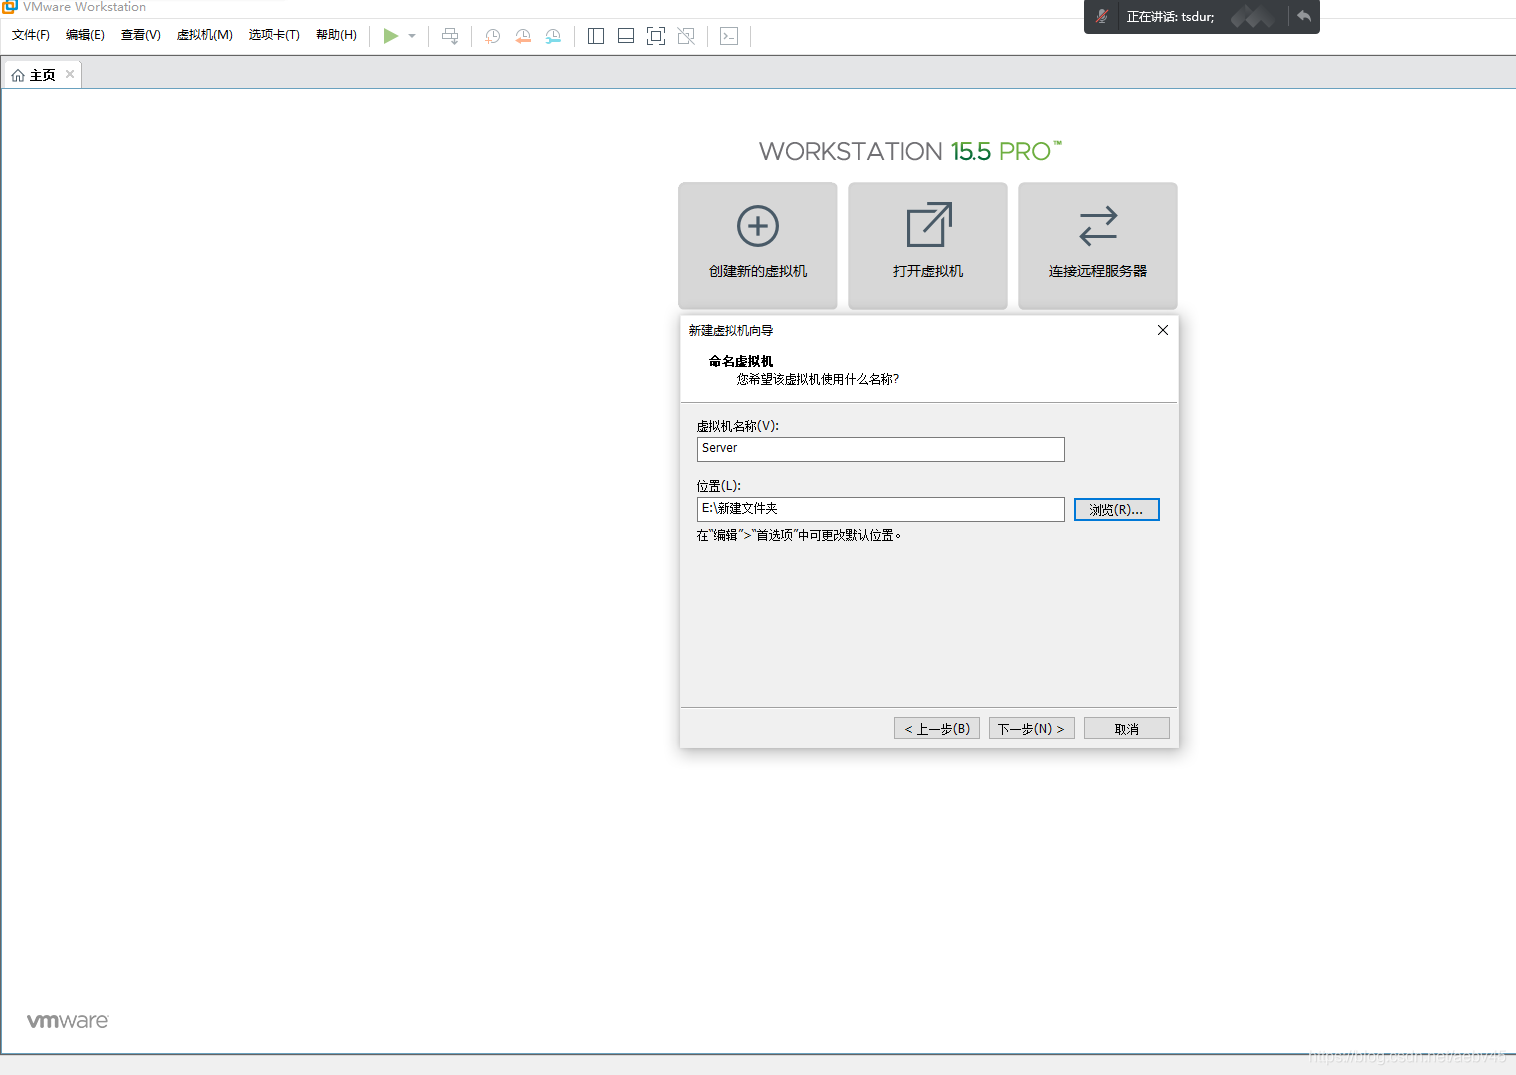Click the Revert to Snapshot icon

pyautogui.click(x=523, y=36)
